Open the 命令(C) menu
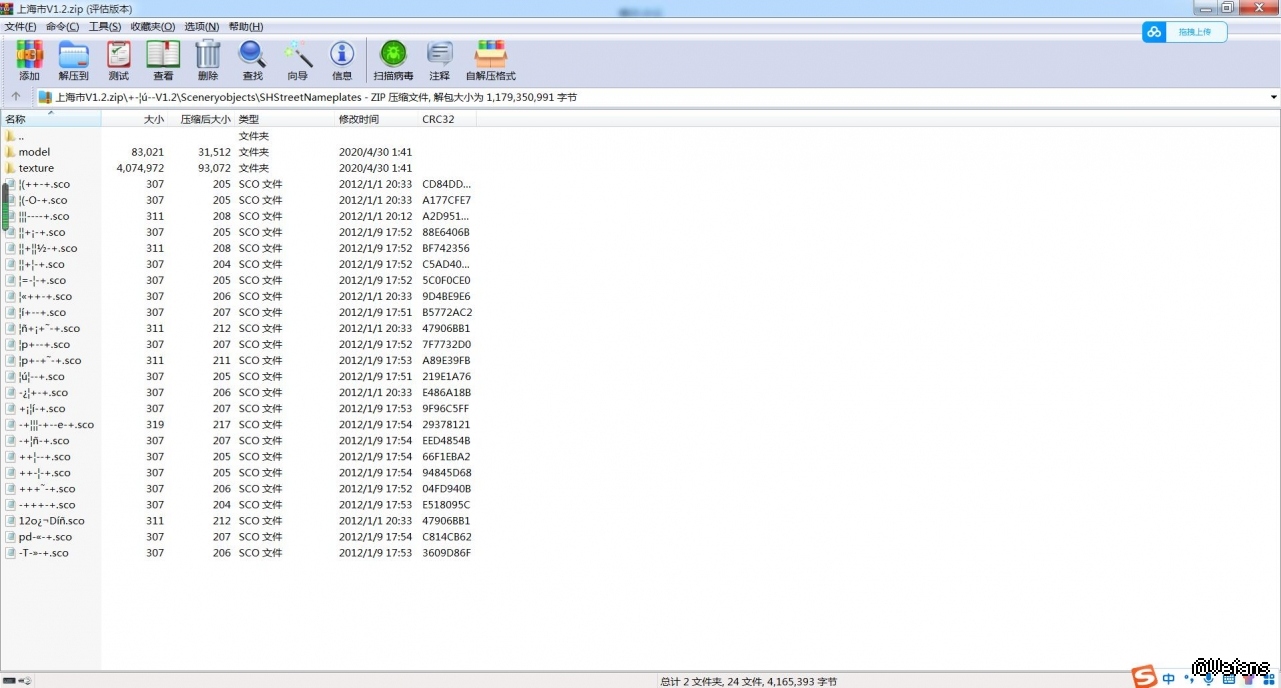 point(62,26)
